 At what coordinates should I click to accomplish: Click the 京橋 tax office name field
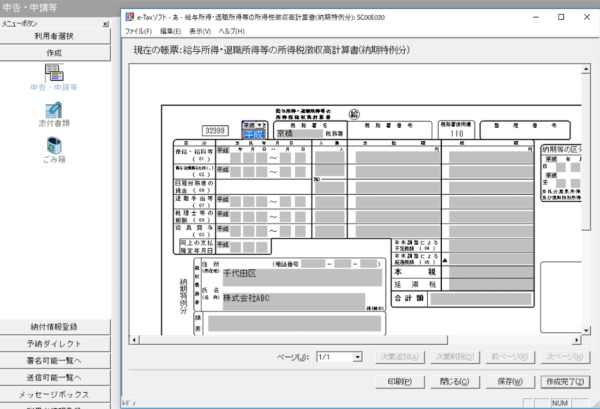300,134
